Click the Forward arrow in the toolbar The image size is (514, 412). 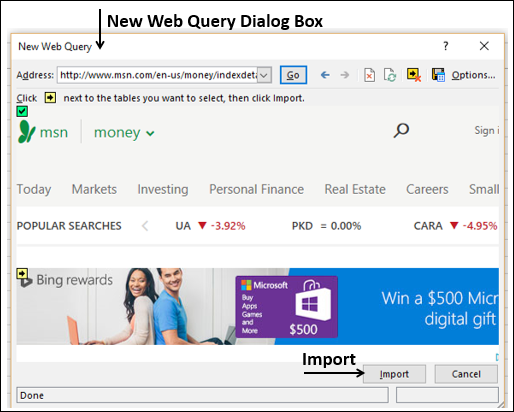tap(345, 75)
